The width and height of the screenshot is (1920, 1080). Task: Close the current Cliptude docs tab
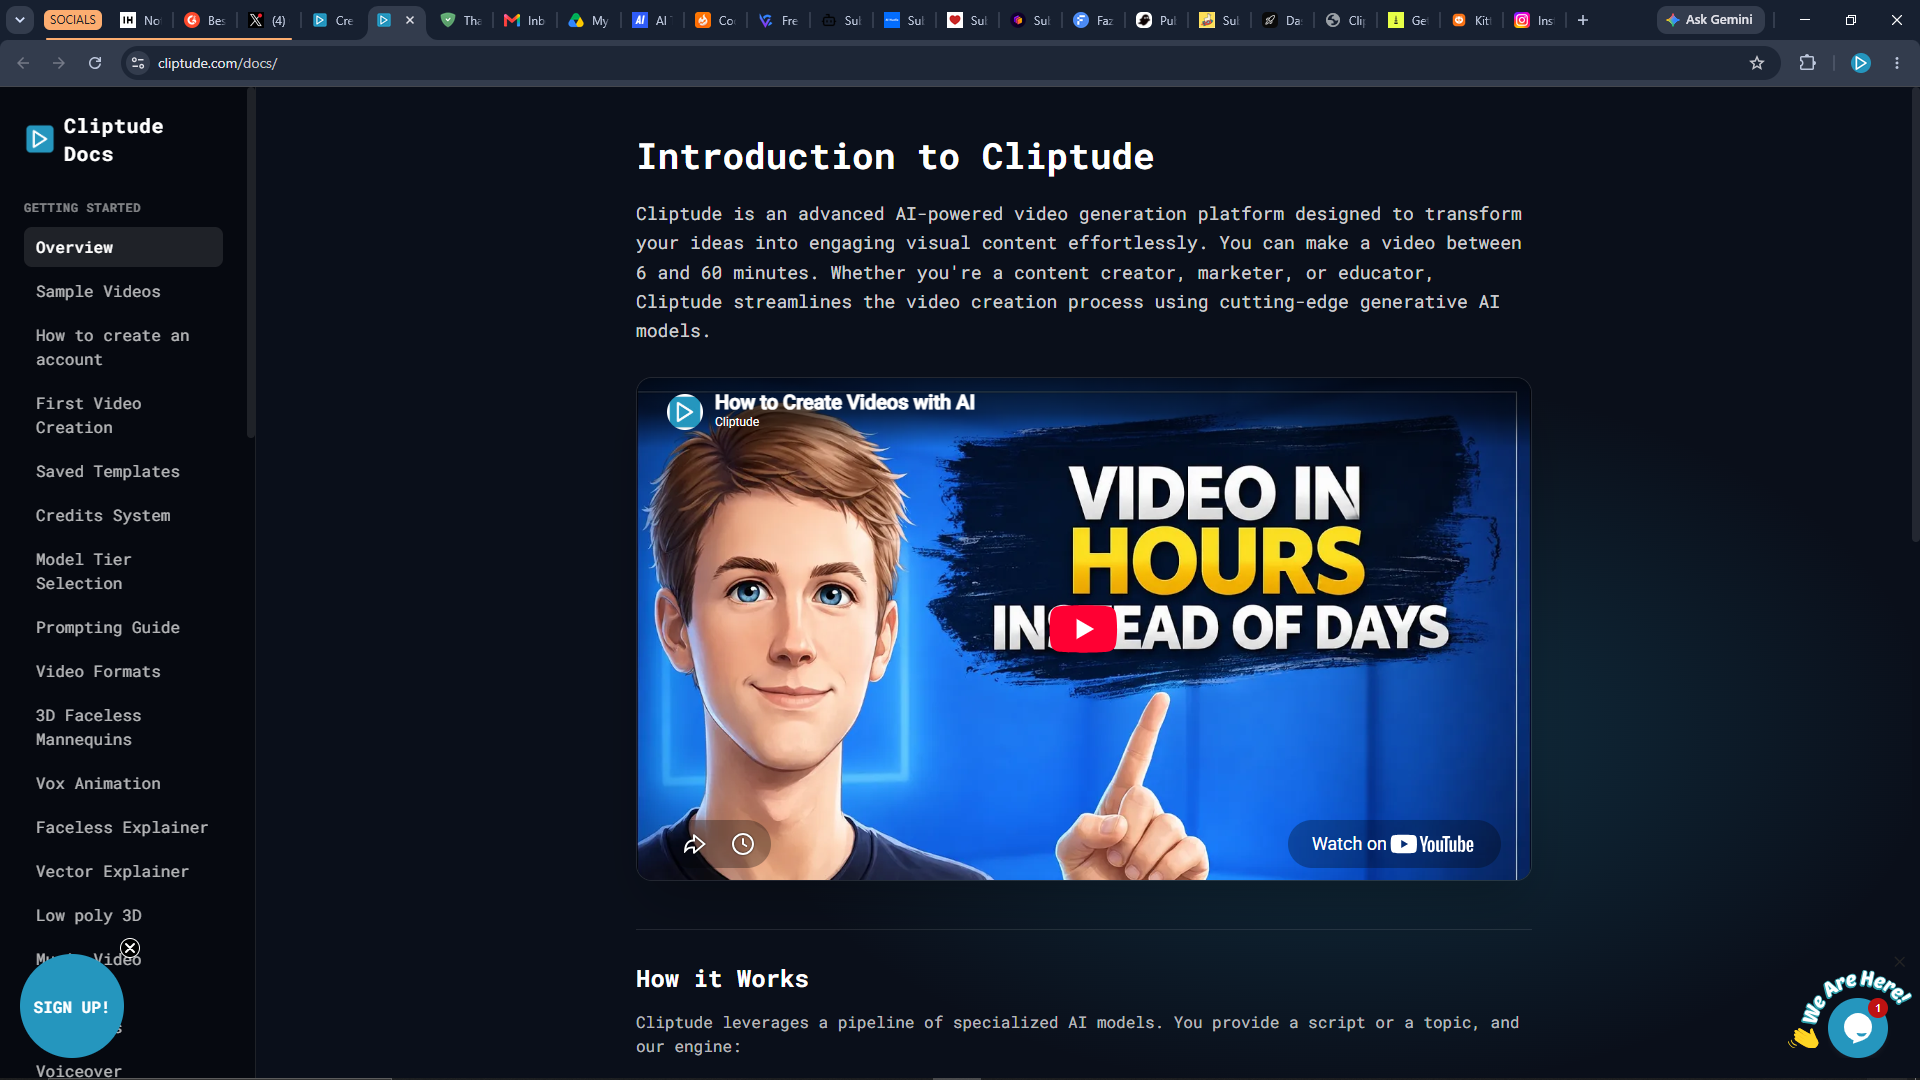(410, 20)
